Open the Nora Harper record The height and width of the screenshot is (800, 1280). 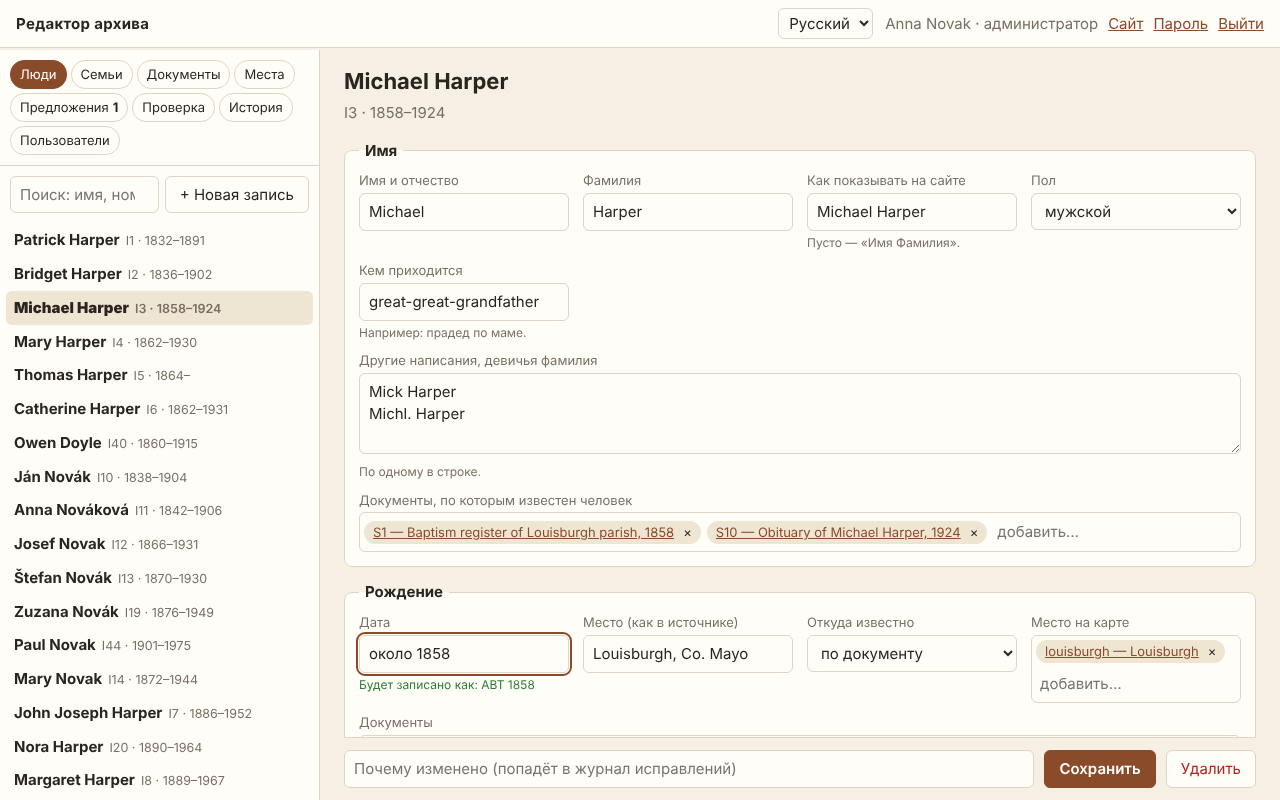coord(160,747)
